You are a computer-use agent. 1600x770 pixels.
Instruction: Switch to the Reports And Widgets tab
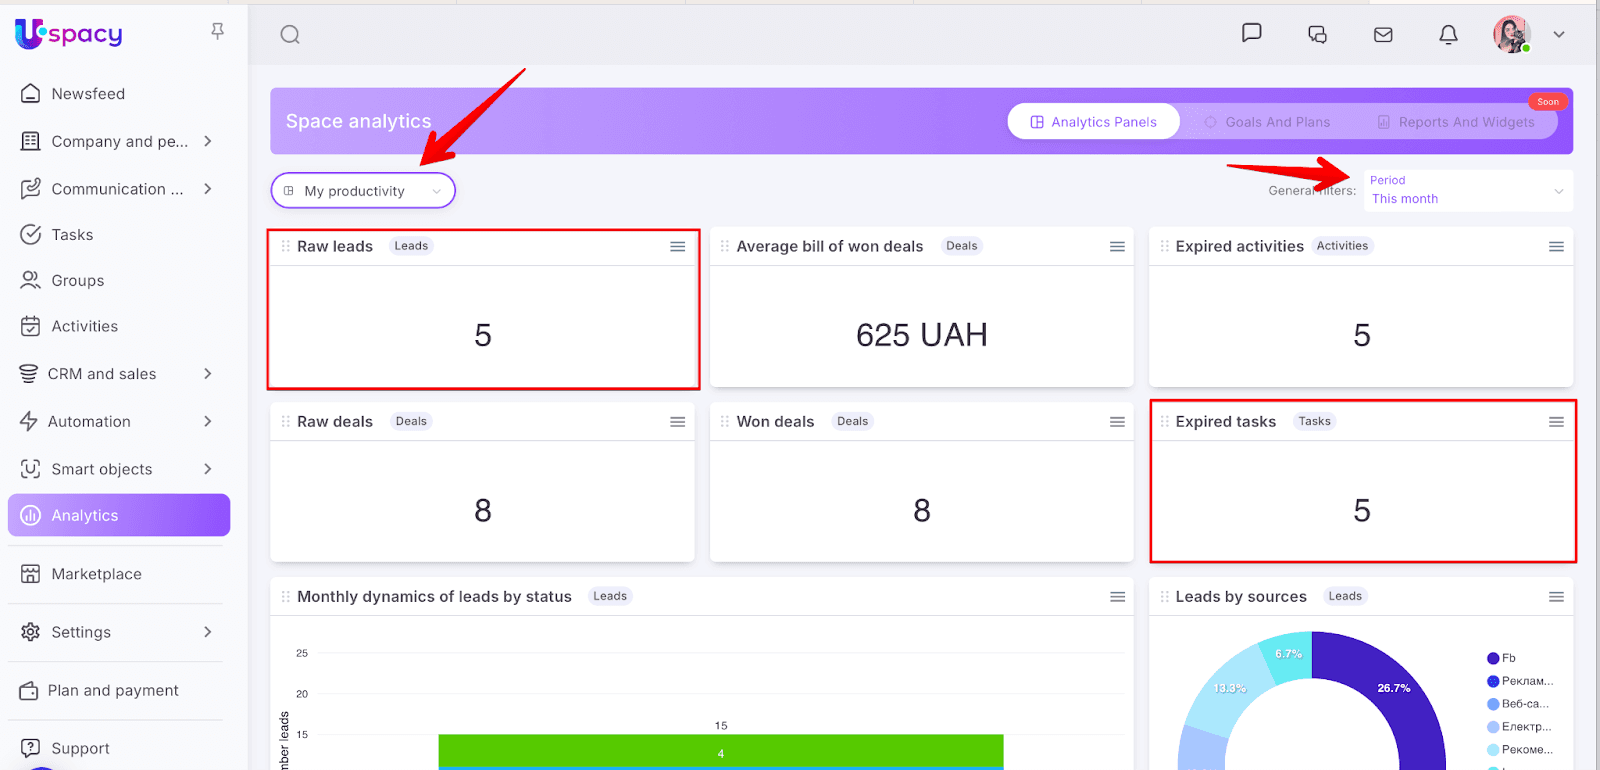coord(1456,122)
